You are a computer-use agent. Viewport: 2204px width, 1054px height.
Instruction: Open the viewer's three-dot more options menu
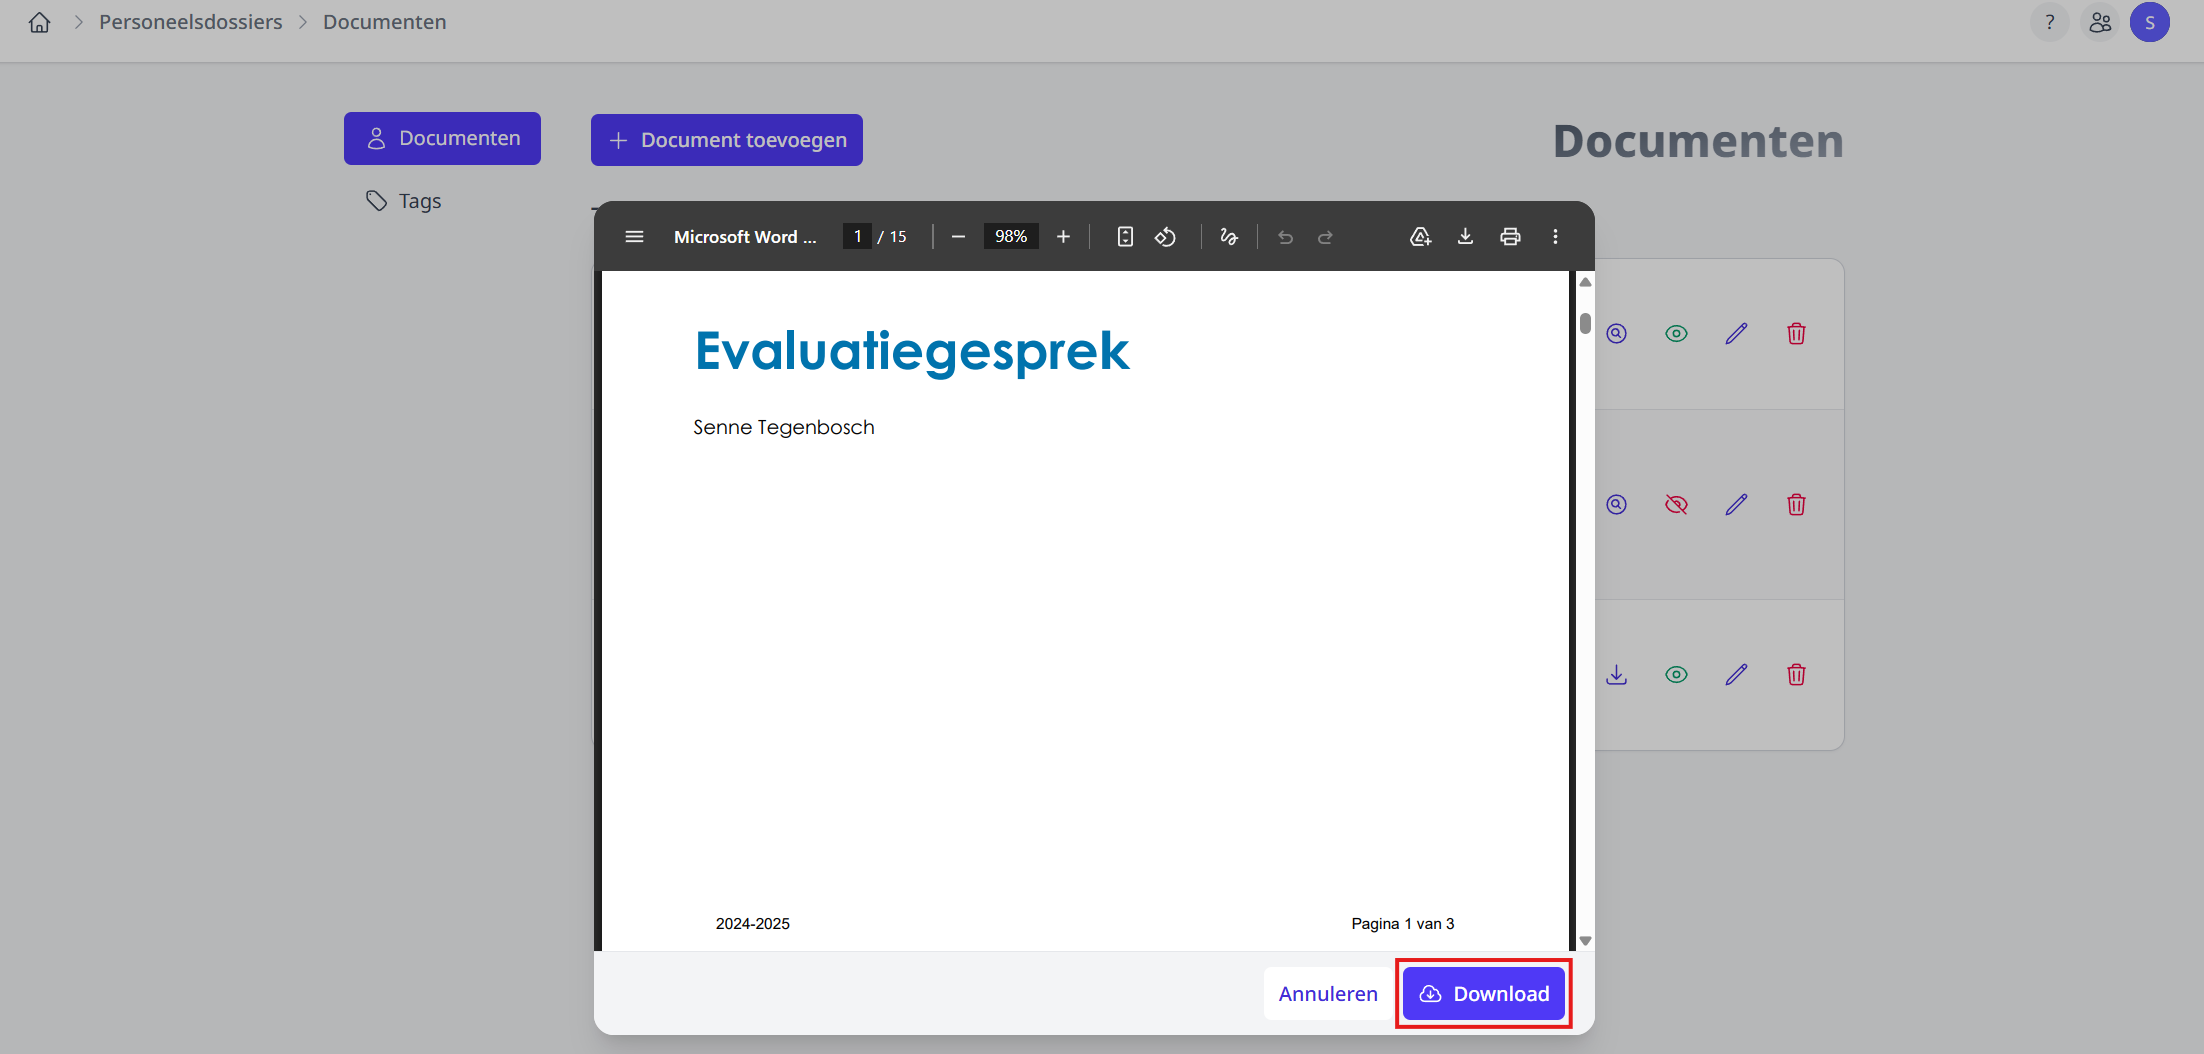click(x=1555, y=236)
